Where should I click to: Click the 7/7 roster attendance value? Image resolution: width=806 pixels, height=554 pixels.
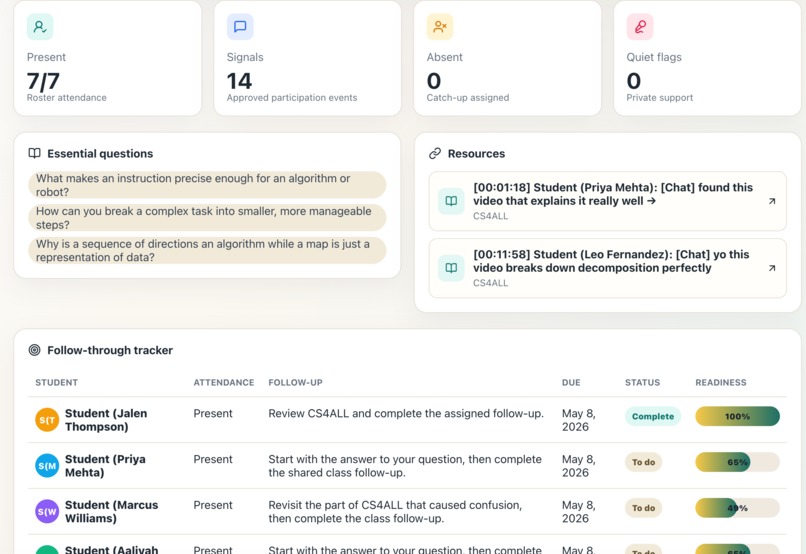tap(43, 81)
